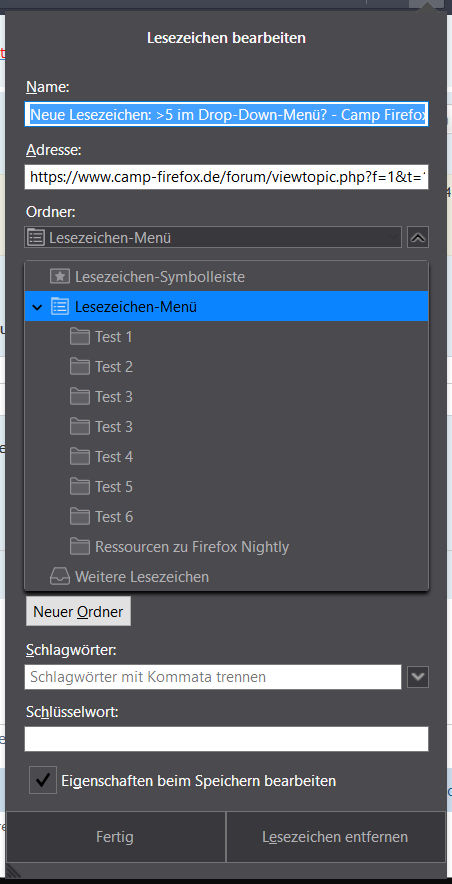This screenshot has height=884, width=452.
Task: Click the Test 2 folder icon
Action: pyautogui.click(x=80, y=366)
